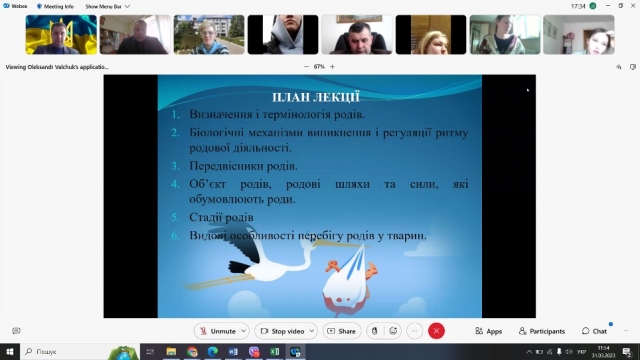Click battery icon in system tray
This screenshot has height=360, width=640.
[x=539, y=351]
